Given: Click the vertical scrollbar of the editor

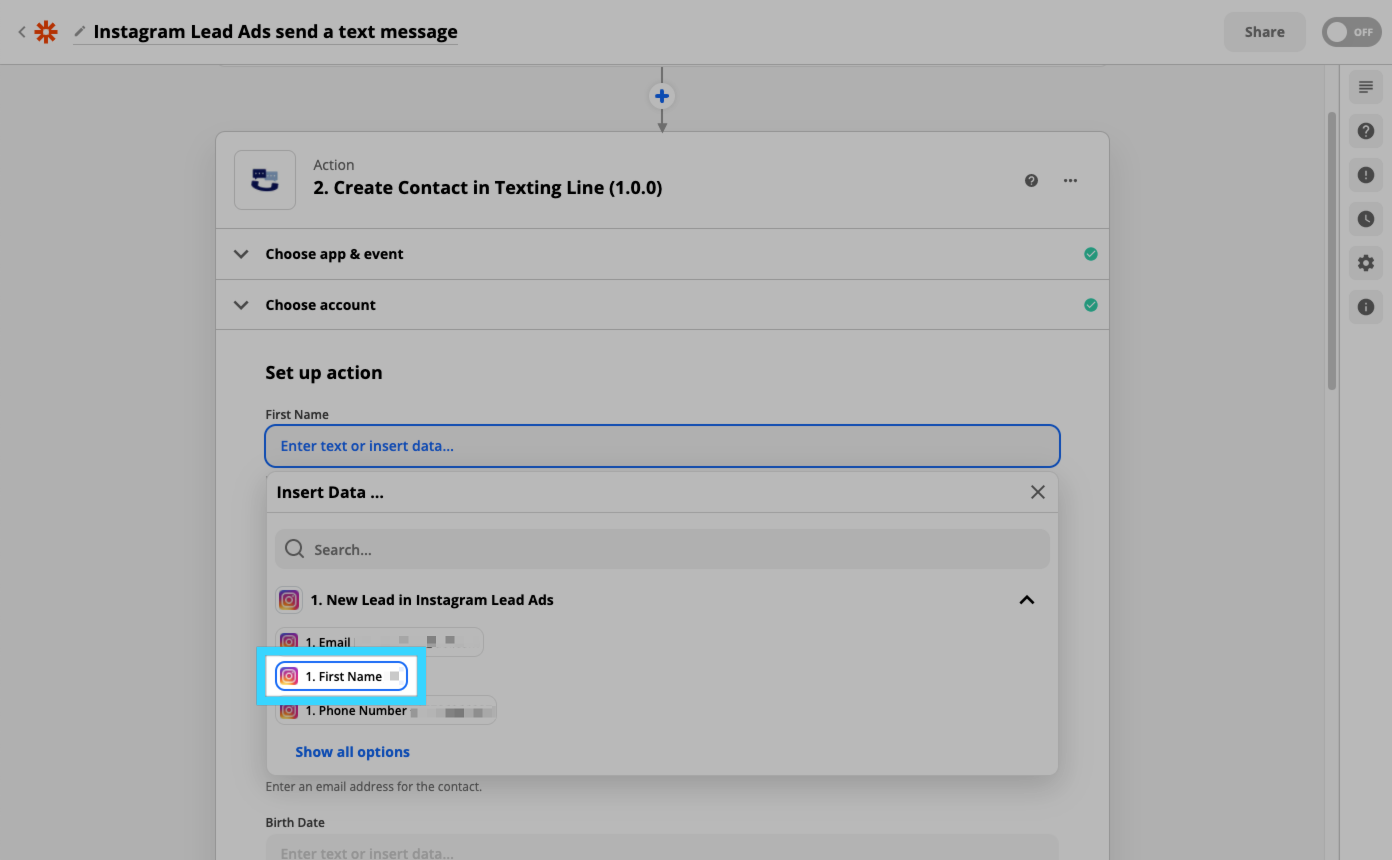Looking at the screenshot, I should point(1331,250).
